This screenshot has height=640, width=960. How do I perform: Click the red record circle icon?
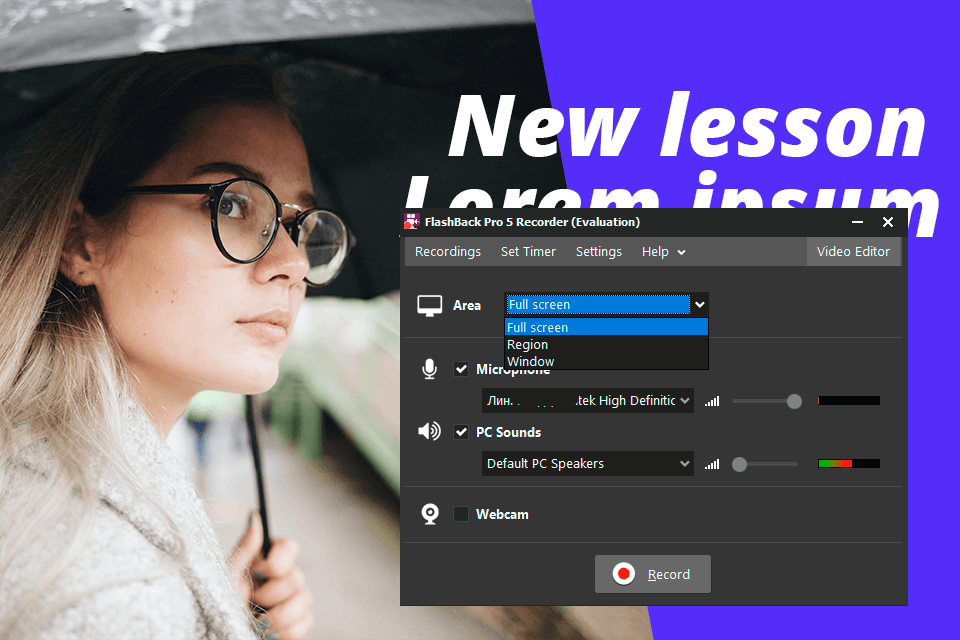[624, 574]
